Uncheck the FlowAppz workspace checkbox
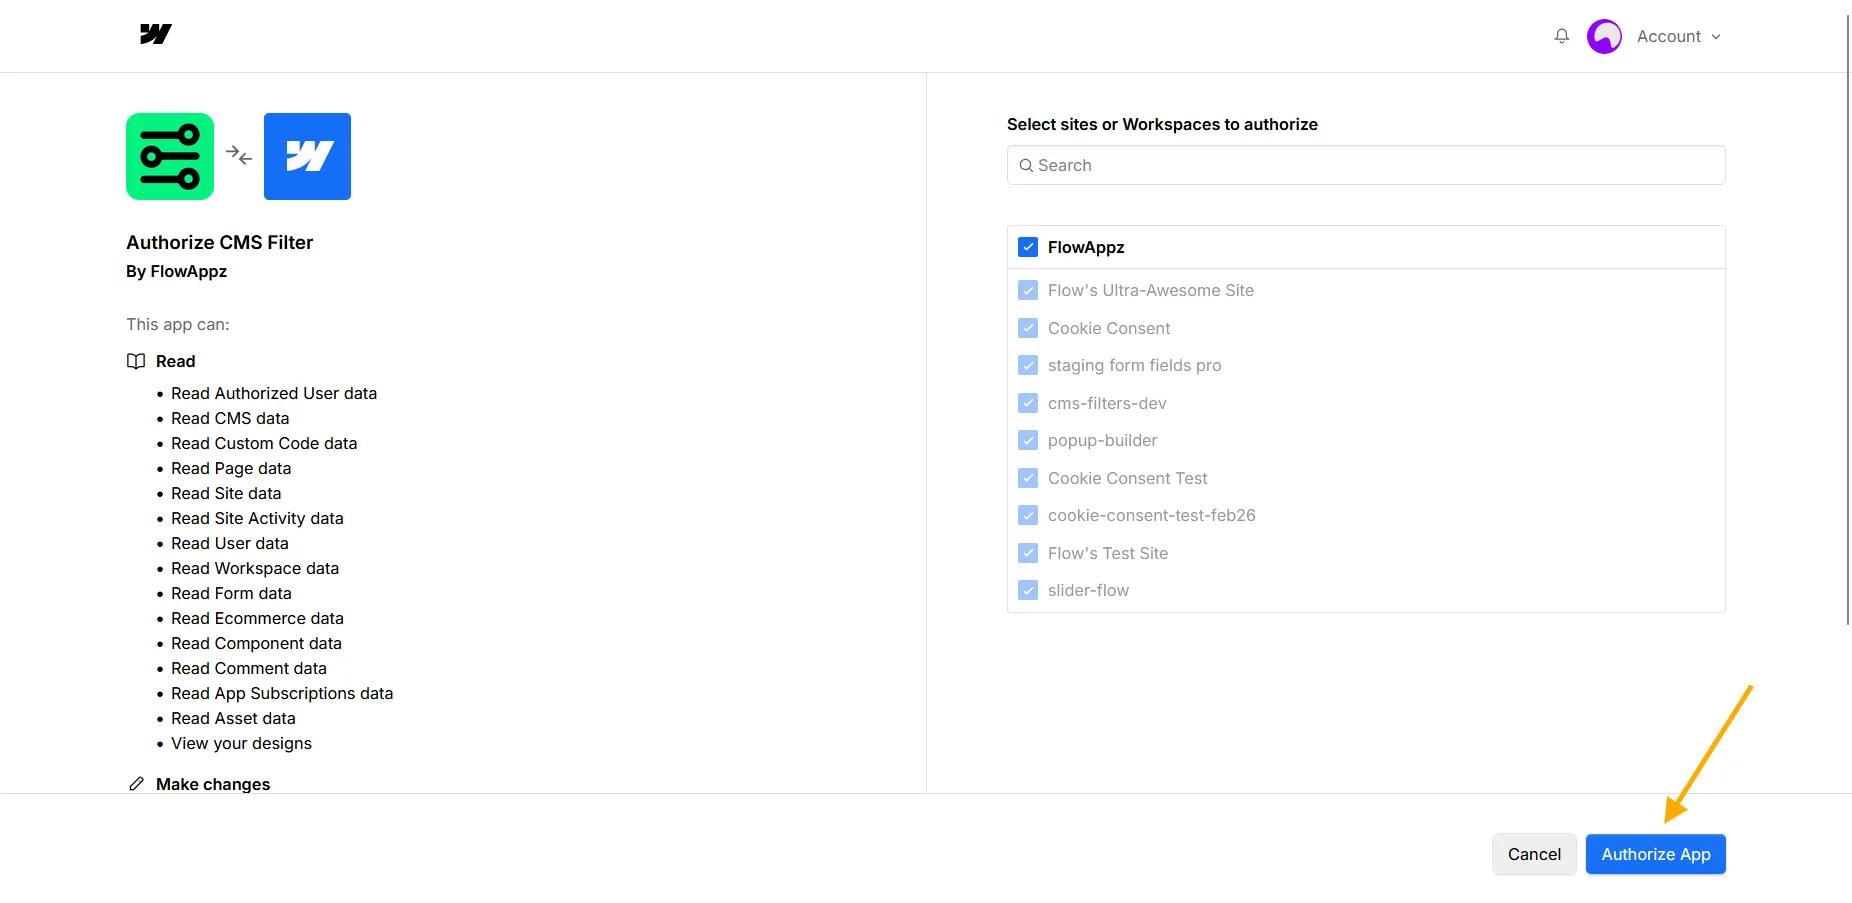 click(x=1028, y=247)
